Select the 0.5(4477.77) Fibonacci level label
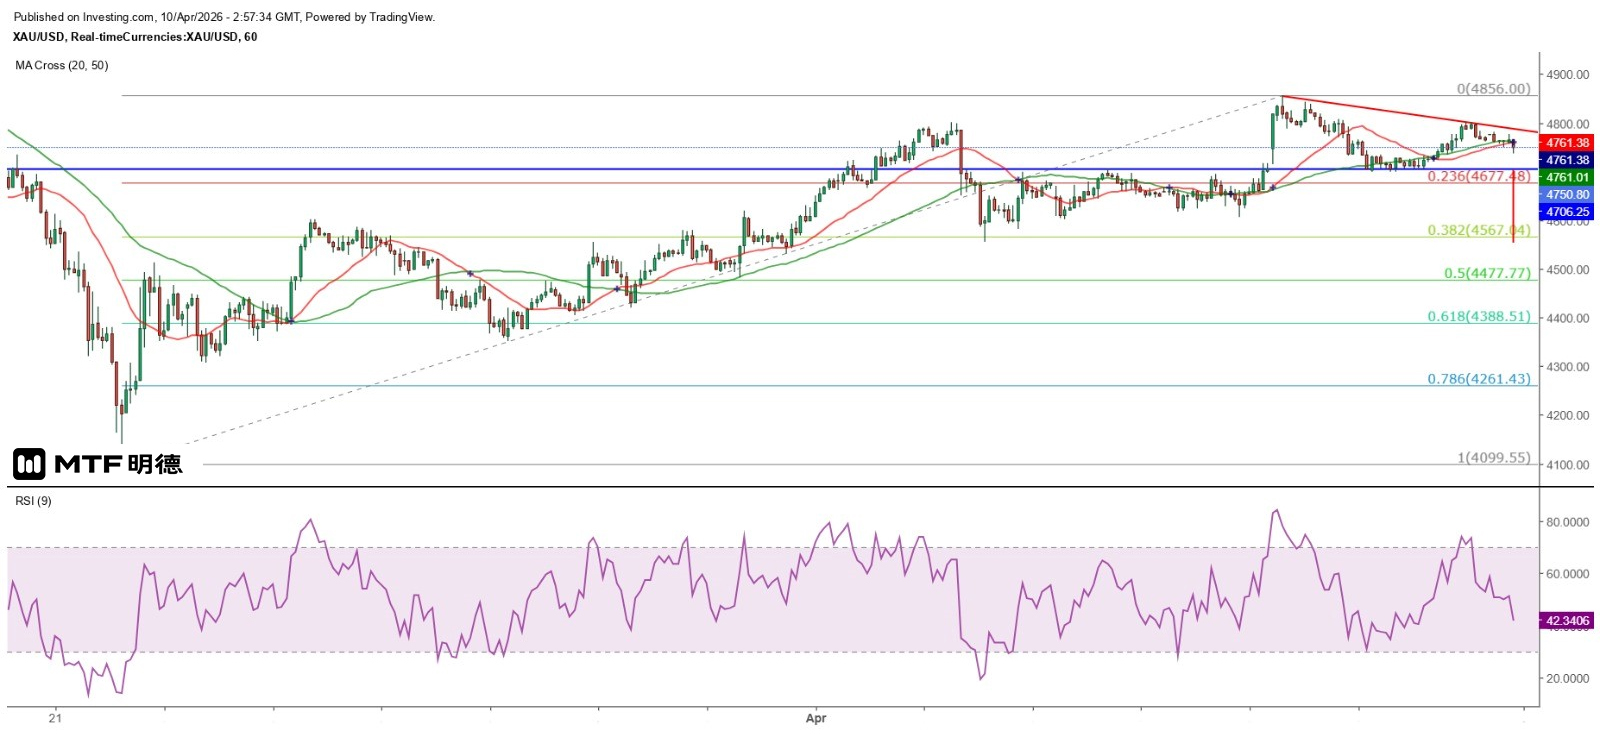Screen dimensions: 1600x734 (1486, 273)
